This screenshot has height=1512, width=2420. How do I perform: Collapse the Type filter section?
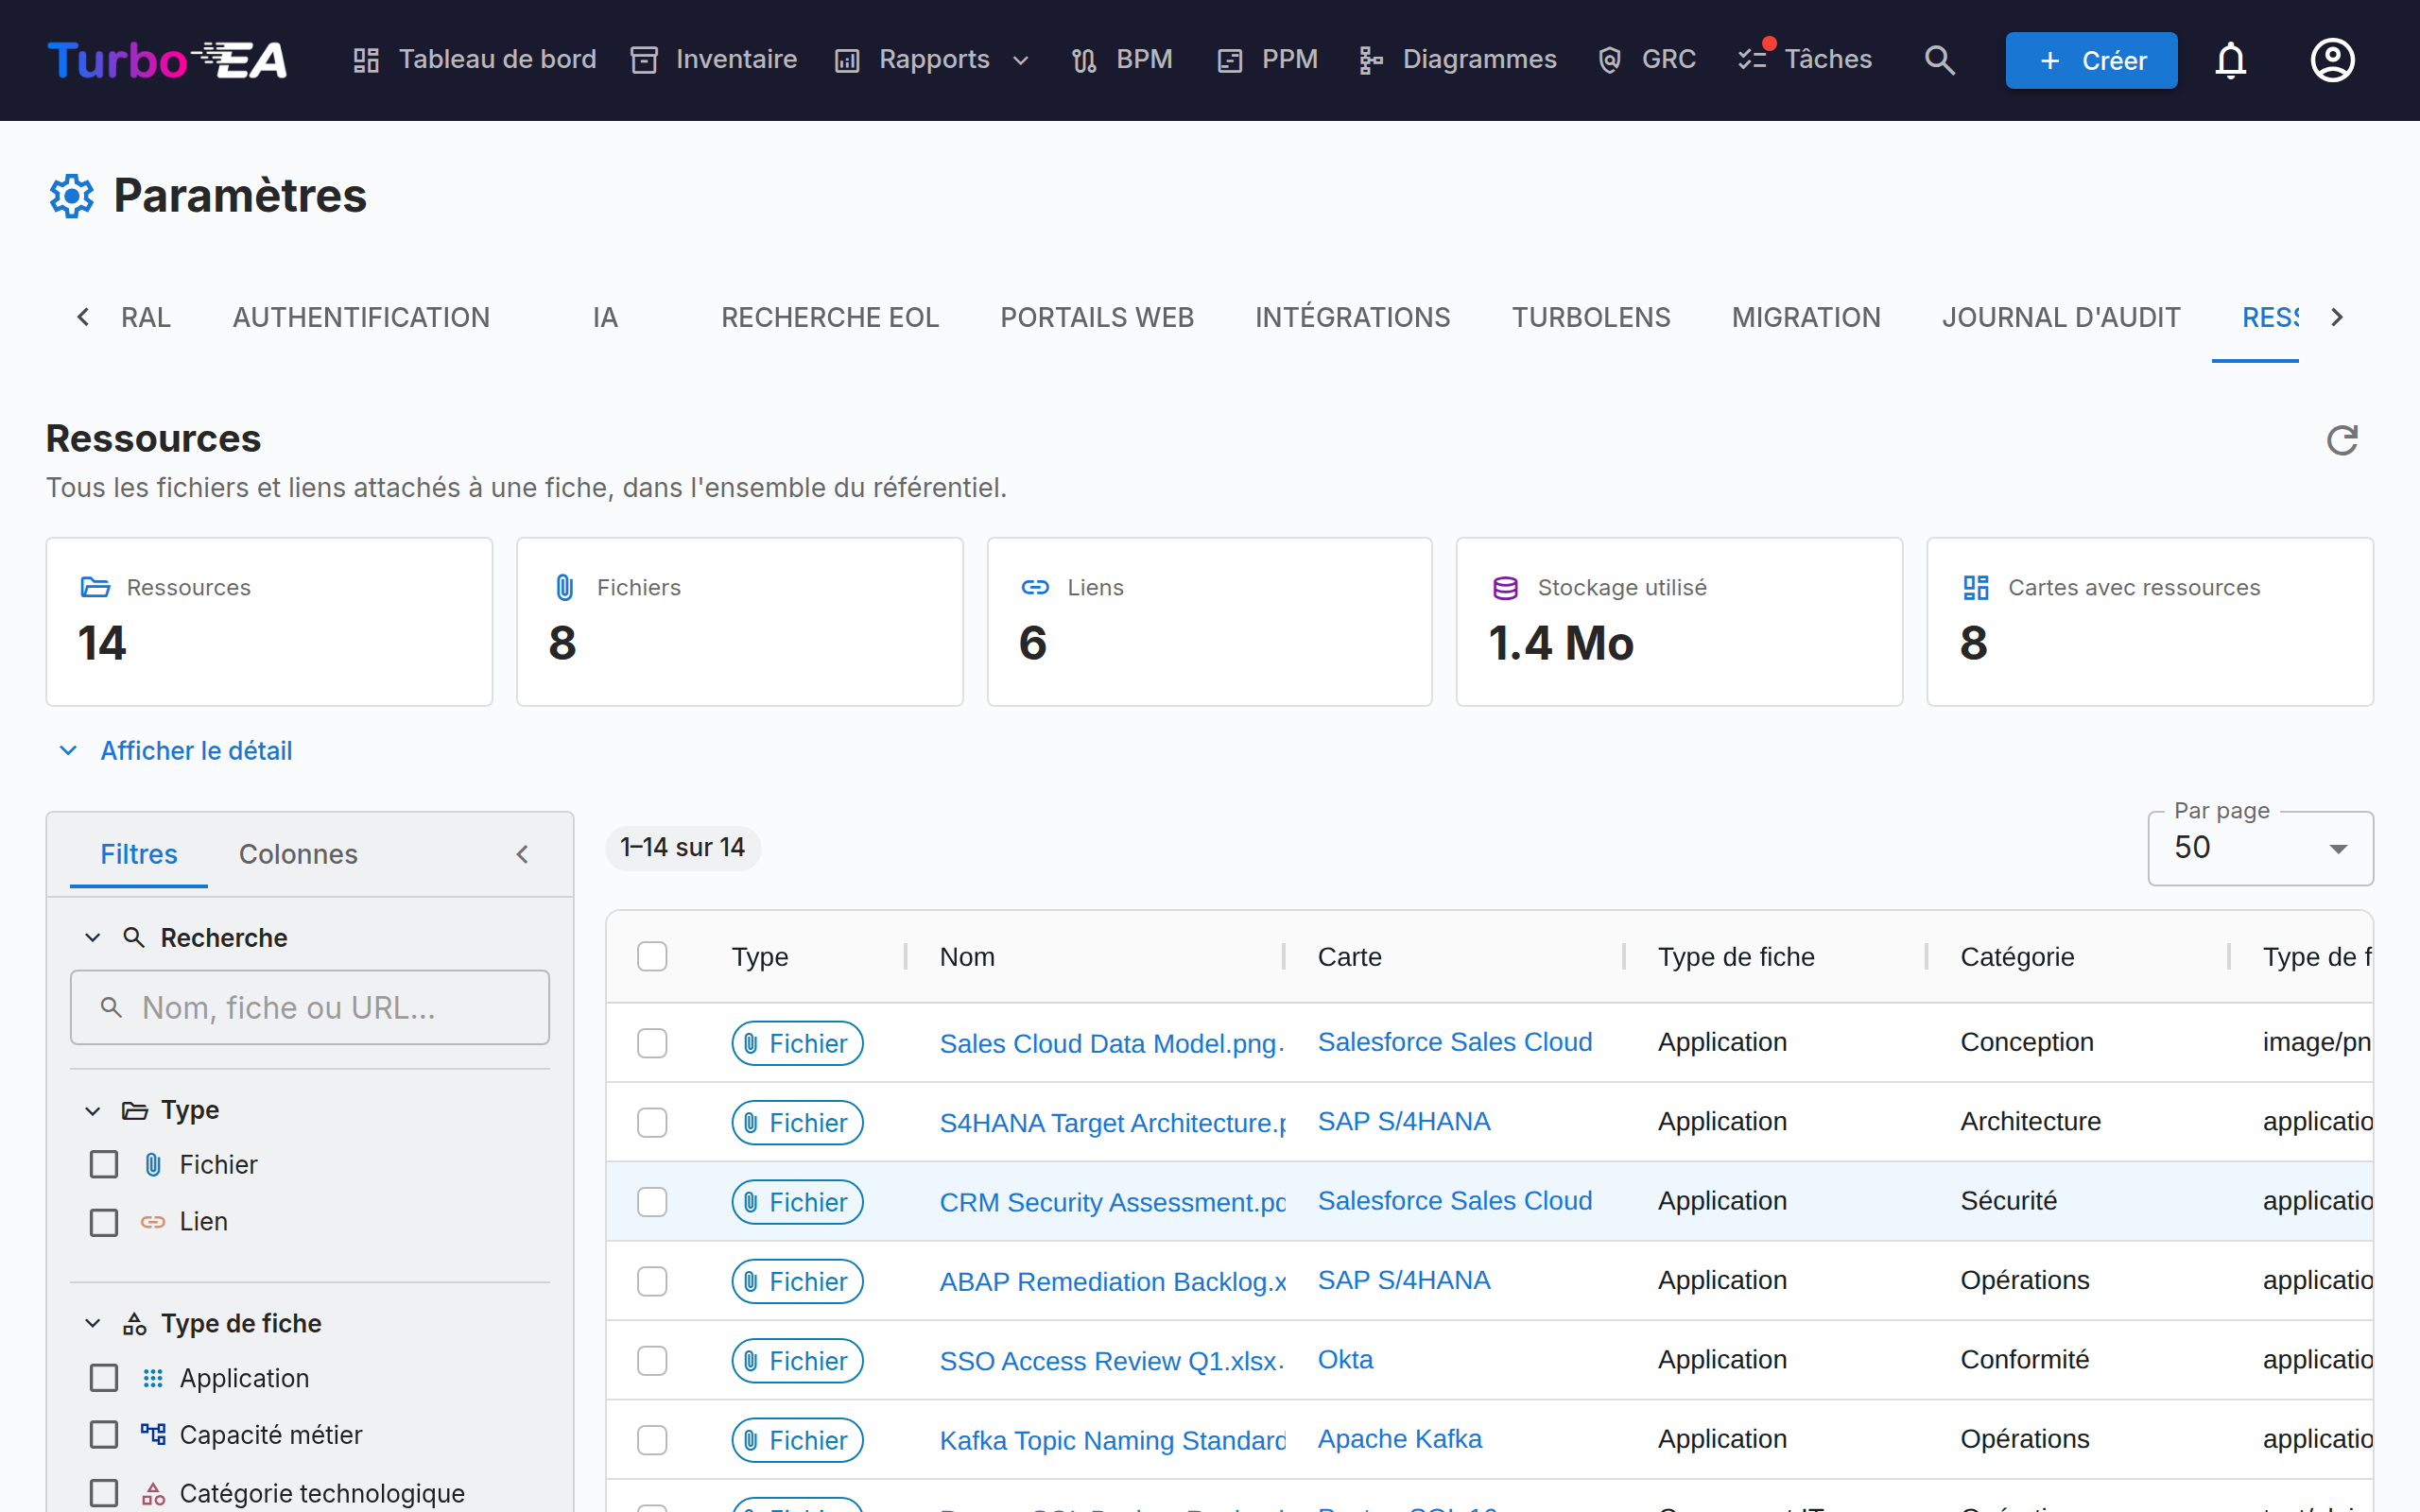93,1111
